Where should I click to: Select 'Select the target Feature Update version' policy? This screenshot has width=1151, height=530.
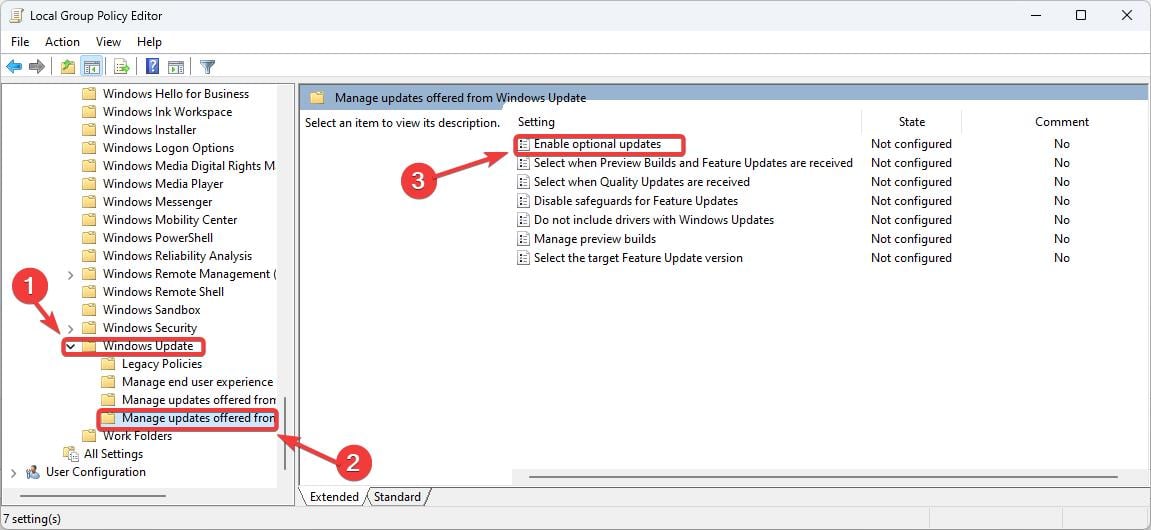pos(638,258)
